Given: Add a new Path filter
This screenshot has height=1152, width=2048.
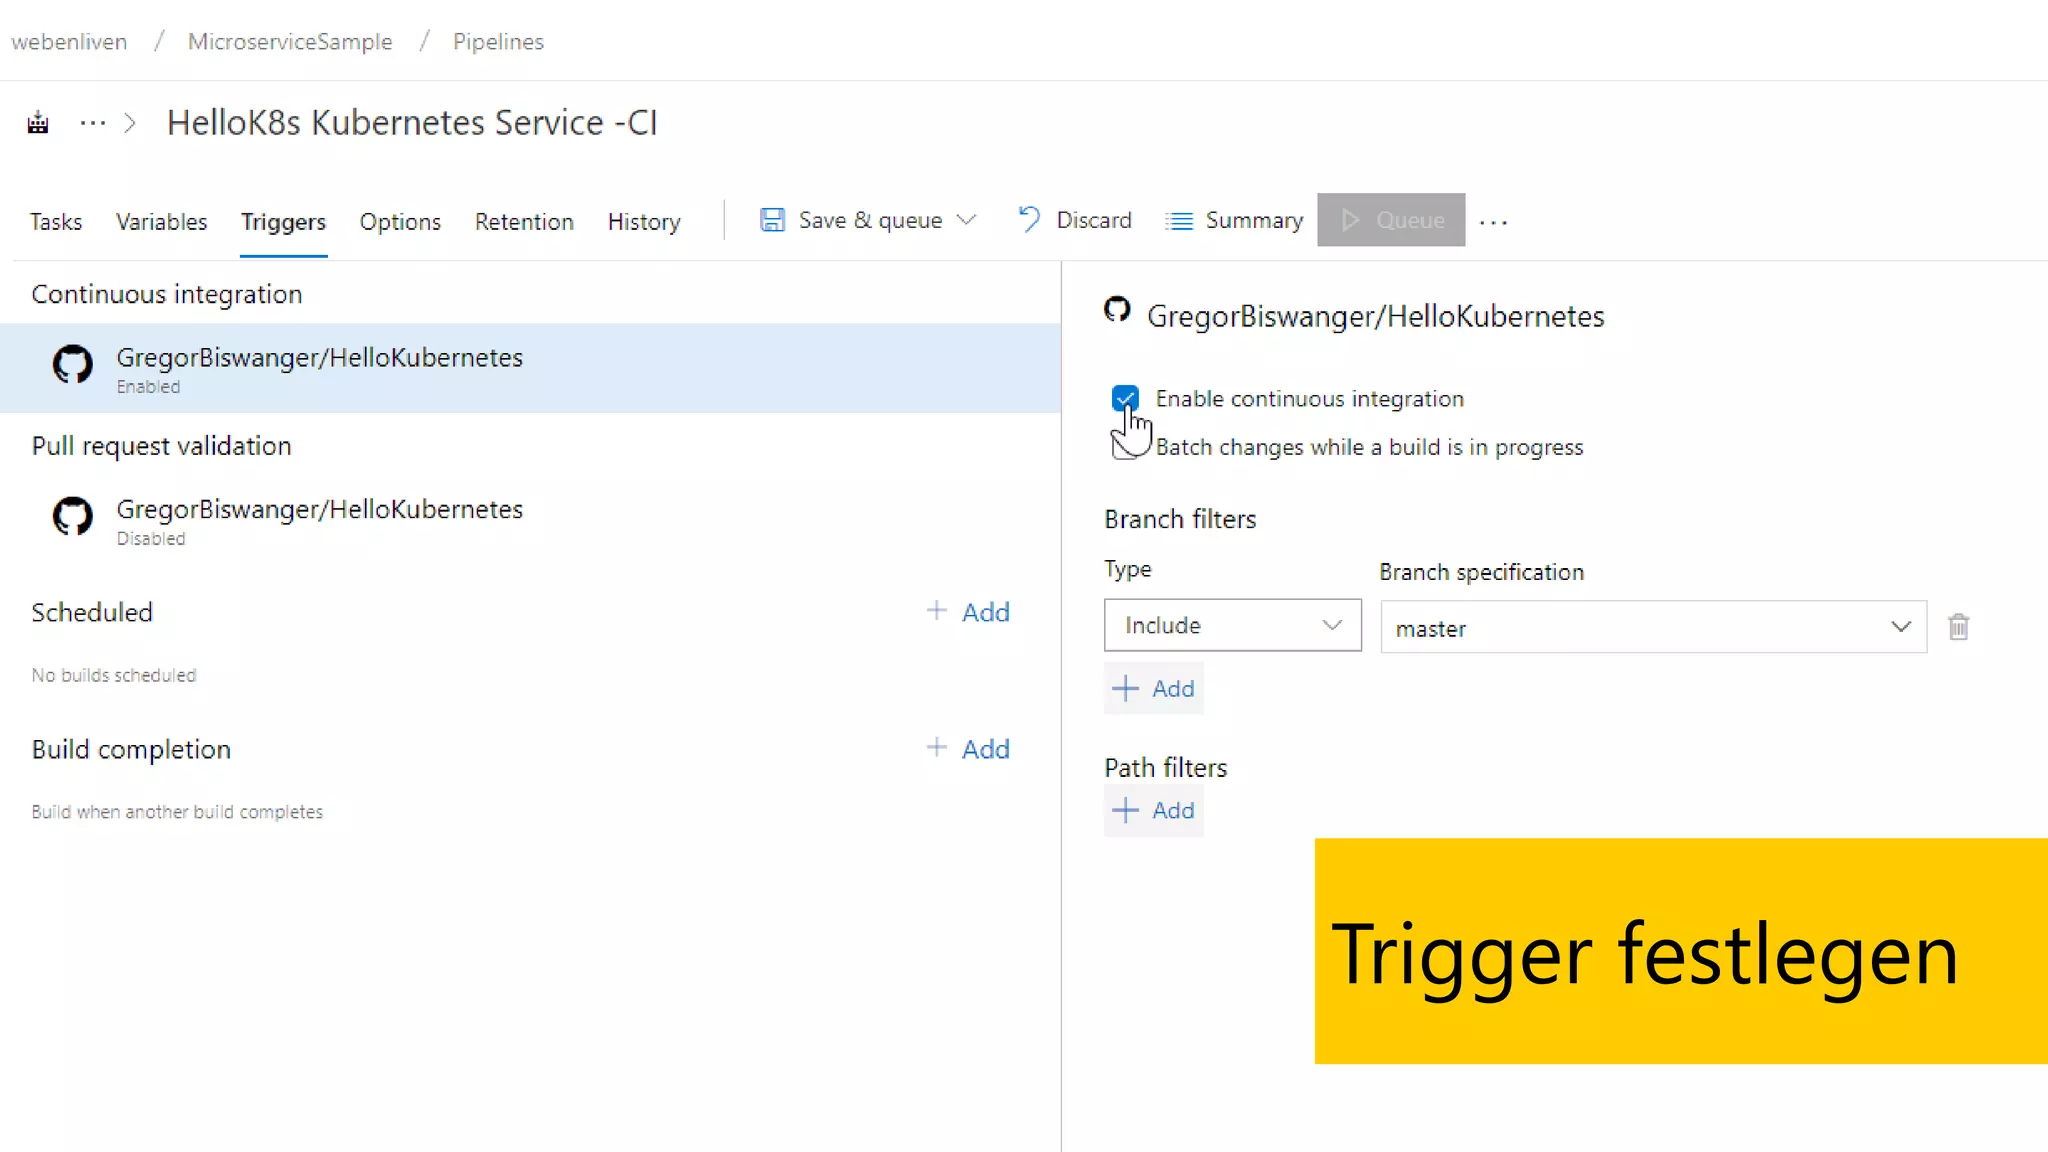Looking at the screenshot, I should click(1154, 810).
